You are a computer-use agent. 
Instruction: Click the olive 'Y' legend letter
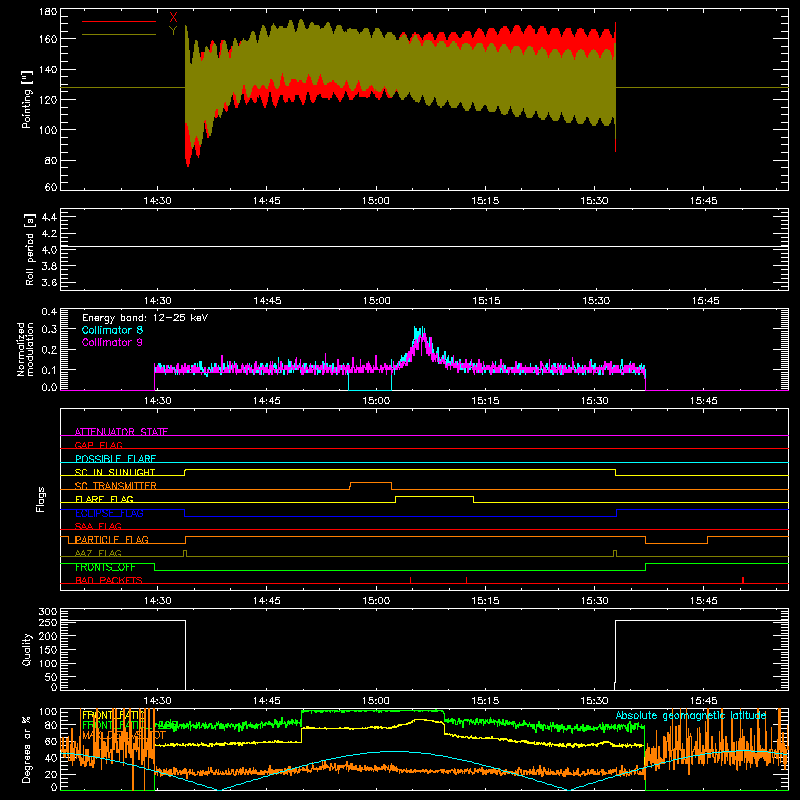pyautogui.click(x=173, y=31)
